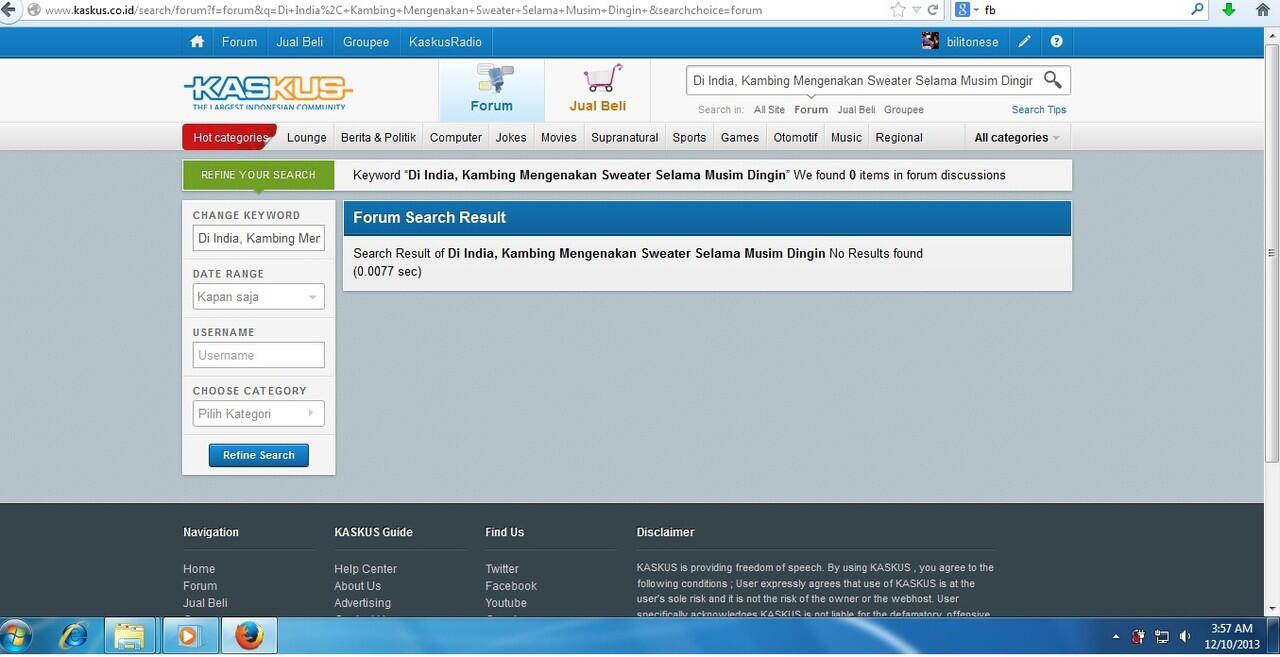Select the Jual Beli shopping cart tab
This screenshot has height=657, width=1280.
tap(598, 90)
